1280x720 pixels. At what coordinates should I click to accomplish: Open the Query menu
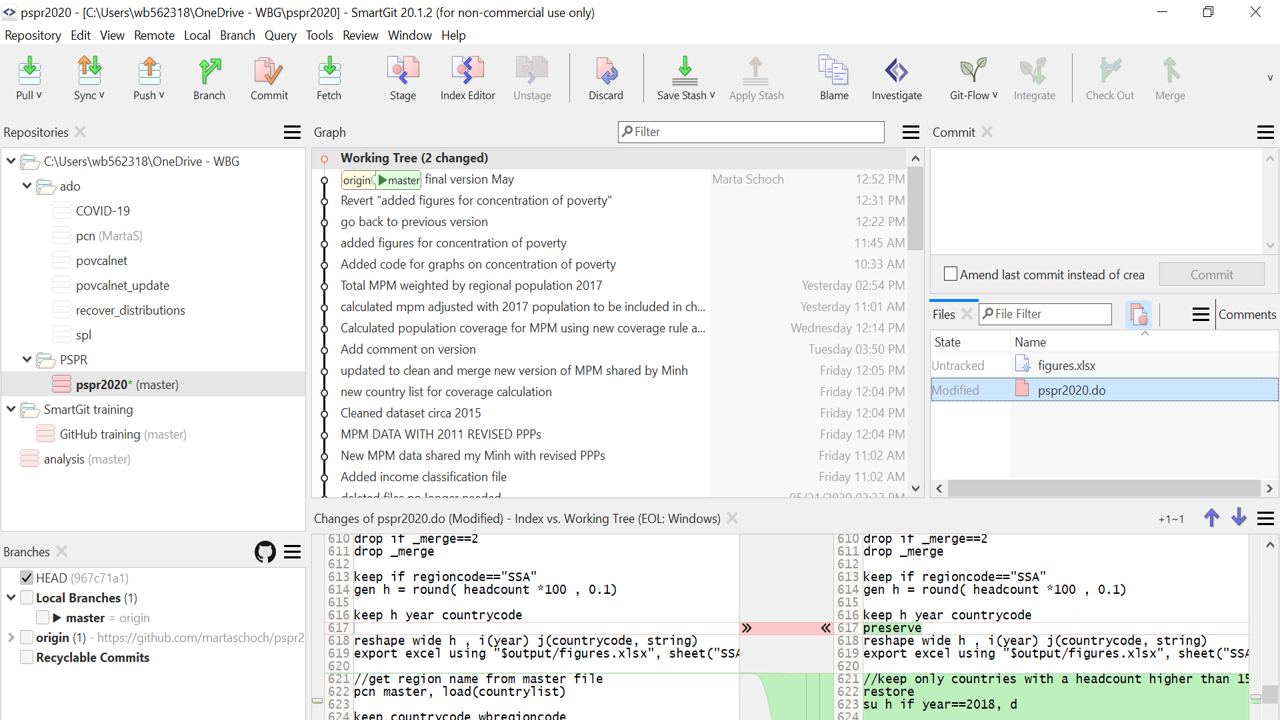[280, 35]
